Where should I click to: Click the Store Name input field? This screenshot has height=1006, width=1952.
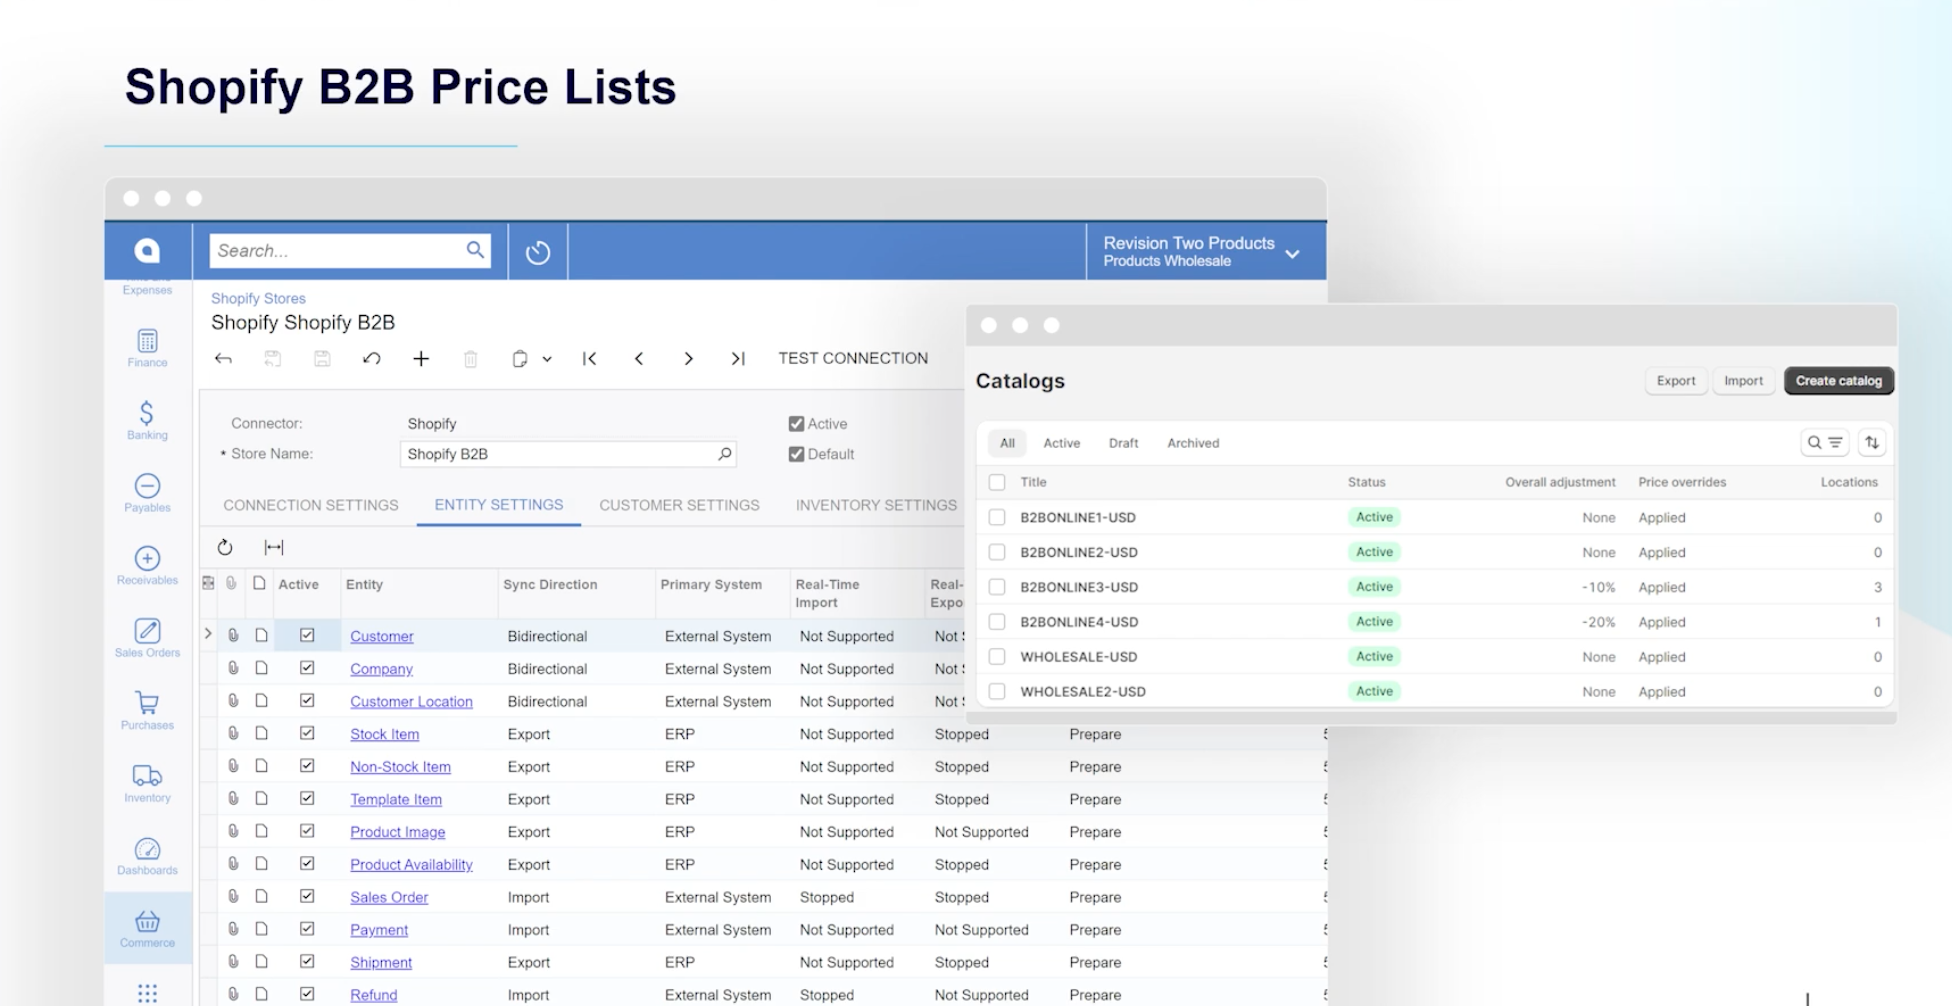(x=568, y=454)
